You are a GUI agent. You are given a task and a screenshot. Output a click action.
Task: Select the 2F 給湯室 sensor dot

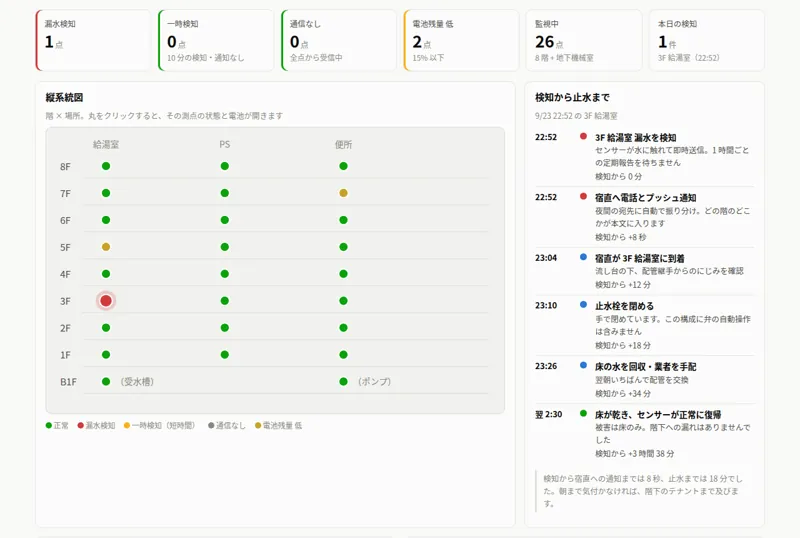pyautogui.click(x=106, y=328)
